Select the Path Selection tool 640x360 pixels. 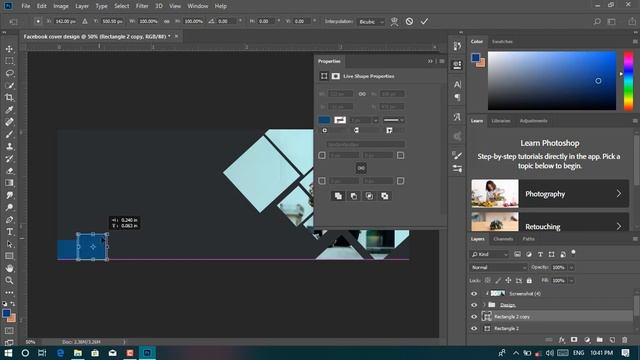point(9,244)
